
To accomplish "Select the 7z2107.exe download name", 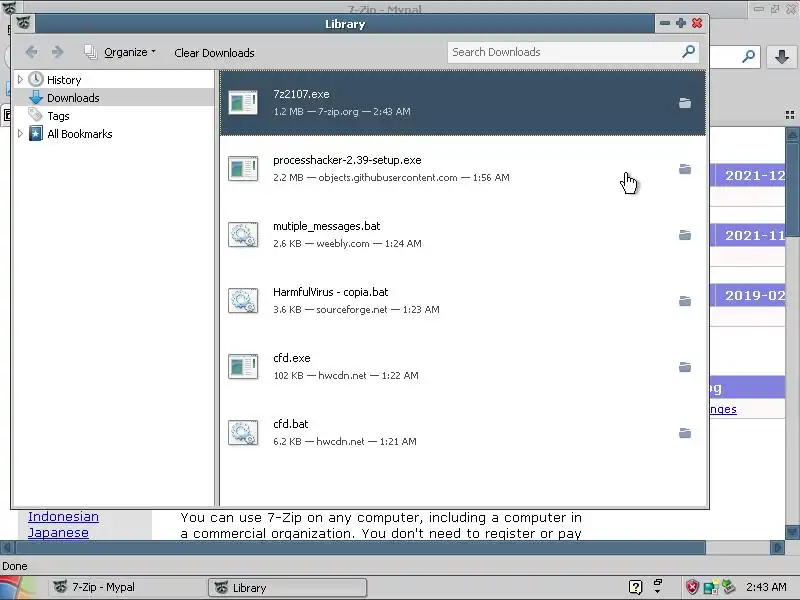I will coord(301,94).
